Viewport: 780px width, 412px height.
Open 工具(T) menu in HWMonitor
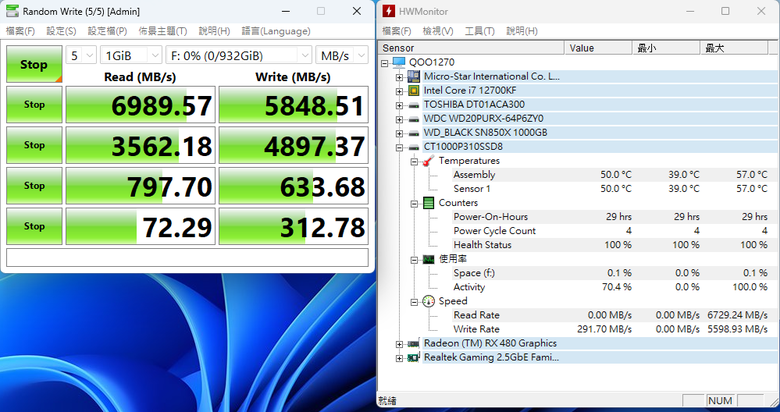coord(480,31)
